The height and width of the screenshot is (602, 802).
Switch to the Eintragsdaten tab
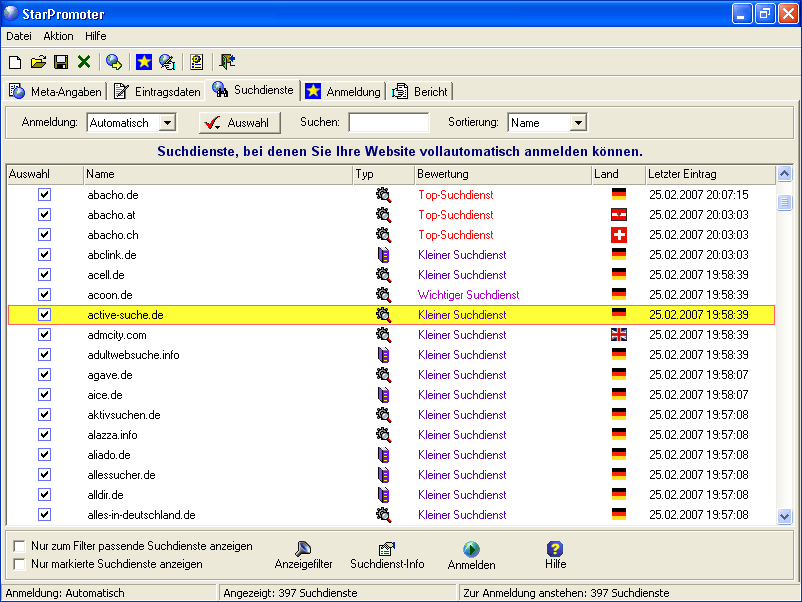point(157,92)
